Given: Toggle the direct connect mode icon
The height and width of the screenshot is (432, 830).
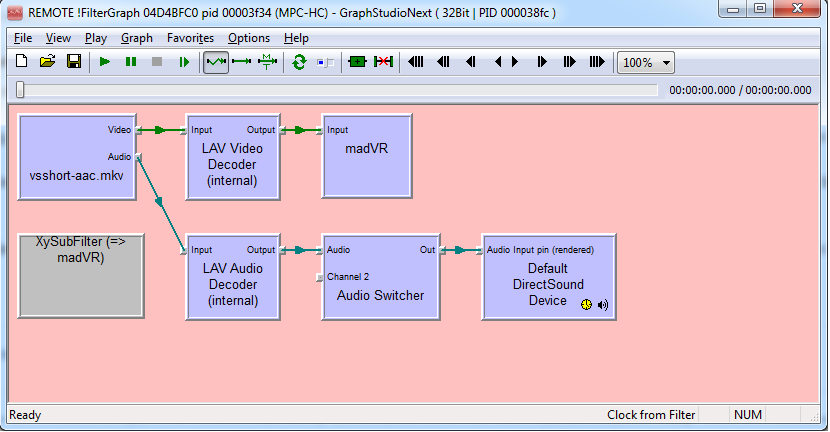Looking at the screenshot, I should [242, 62].
